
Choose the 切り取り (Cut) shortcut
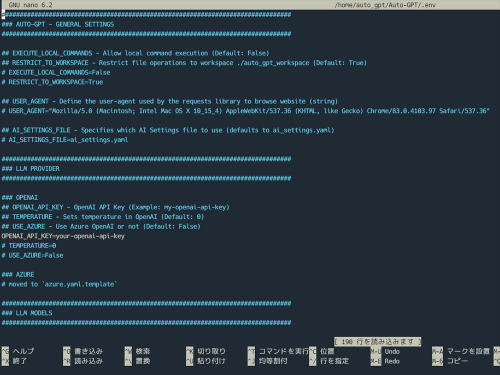211,351
